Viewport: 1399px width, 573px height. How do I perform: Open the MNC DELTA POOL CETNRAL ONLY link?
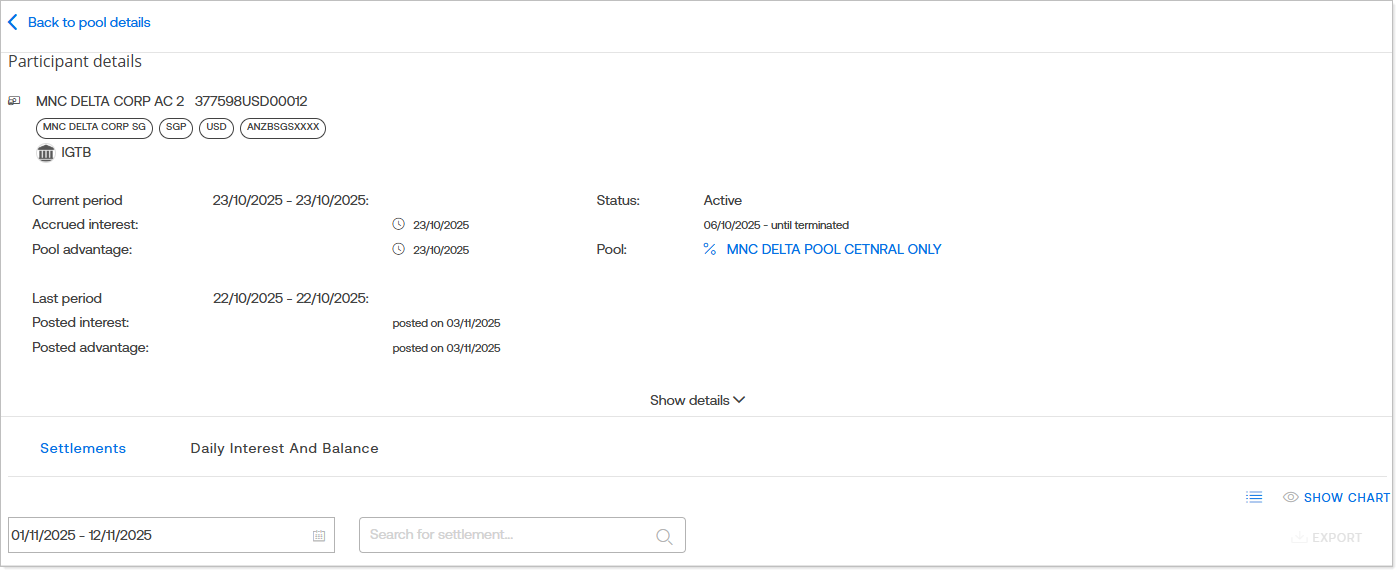coord(833,249)
